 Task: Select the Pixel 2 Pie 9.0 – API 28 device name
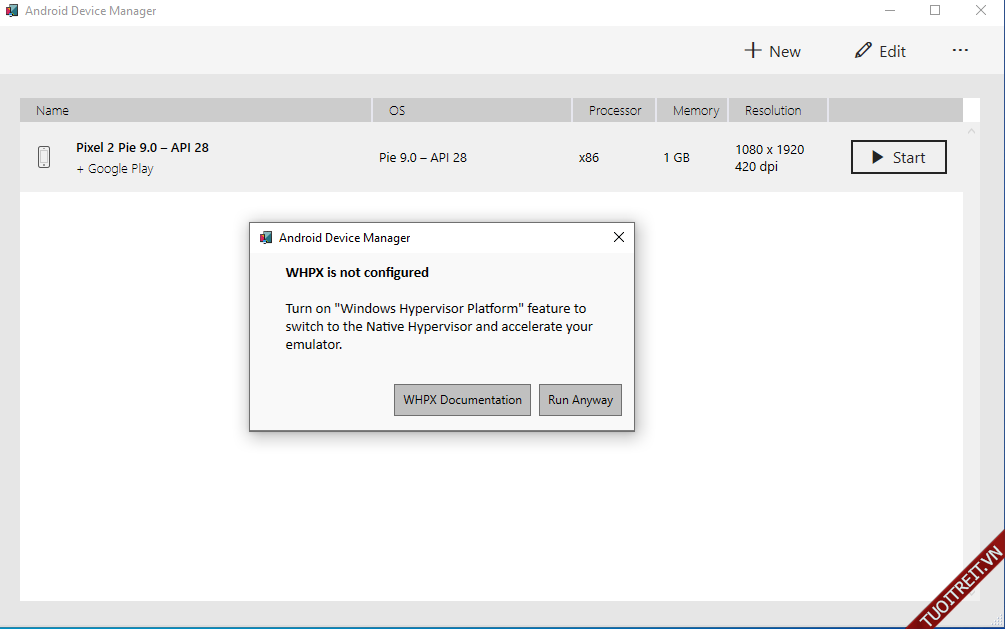[142, 148]
